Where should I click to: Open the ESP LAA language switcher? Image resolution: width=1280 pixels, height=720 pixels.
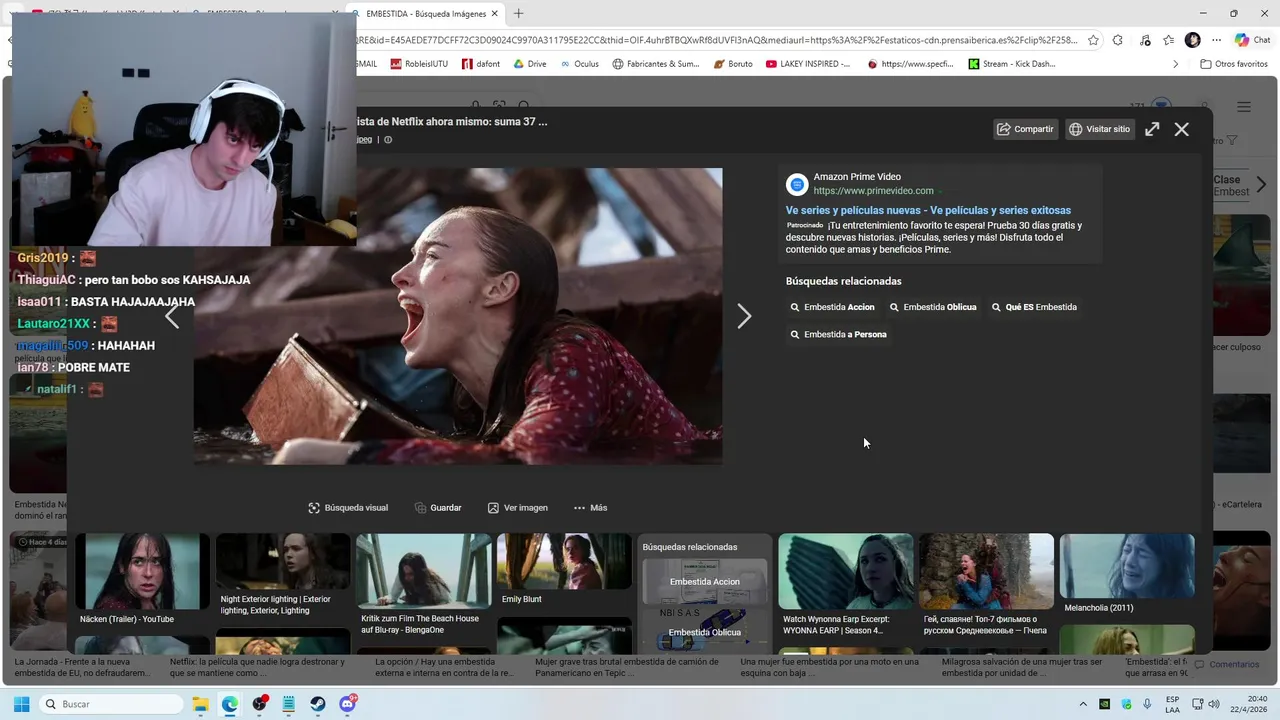coord(1172,704)
